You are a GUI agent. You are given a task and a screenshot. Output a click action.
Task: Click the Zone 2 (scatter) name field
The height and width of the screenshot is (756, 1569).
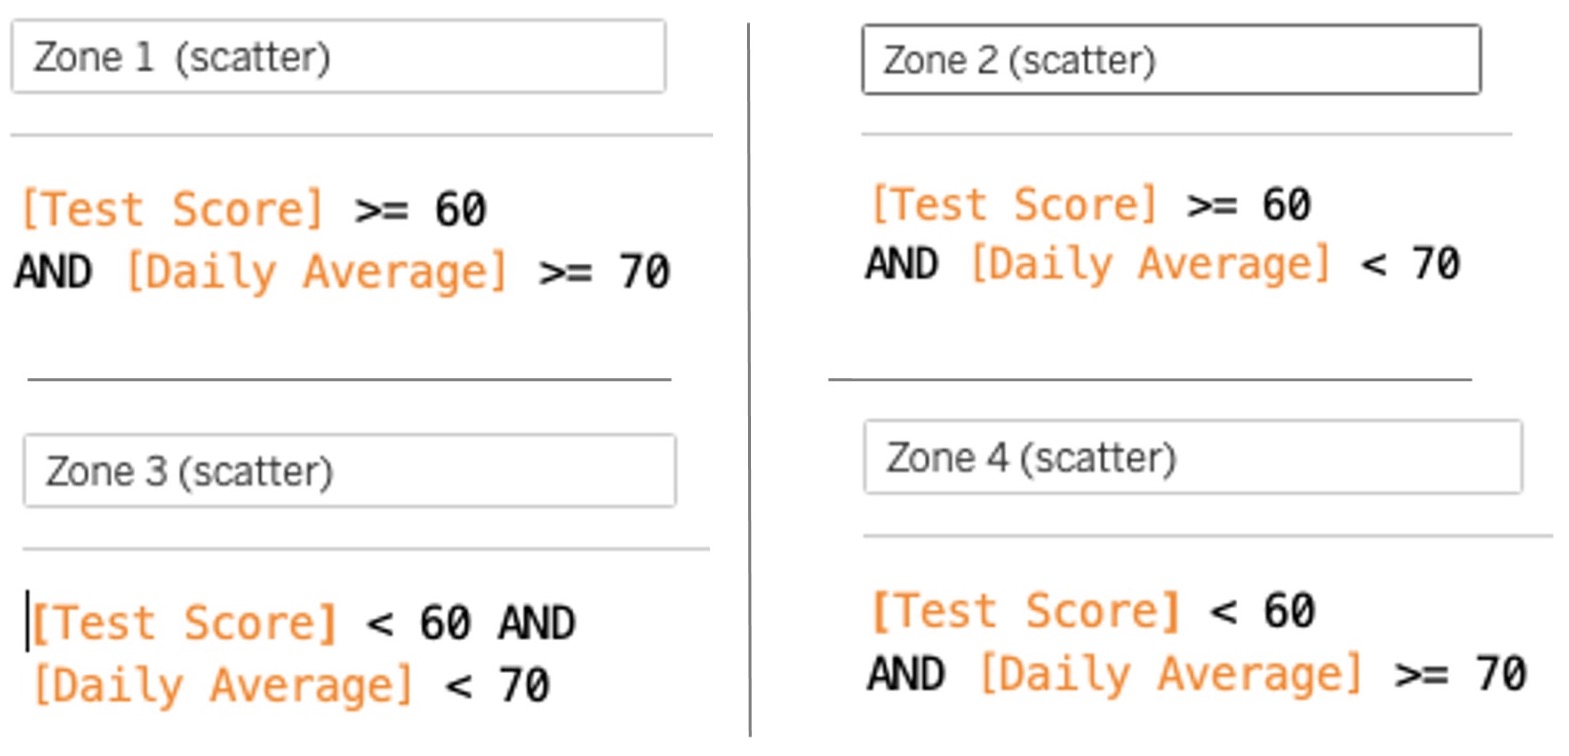coord(1171,60)
